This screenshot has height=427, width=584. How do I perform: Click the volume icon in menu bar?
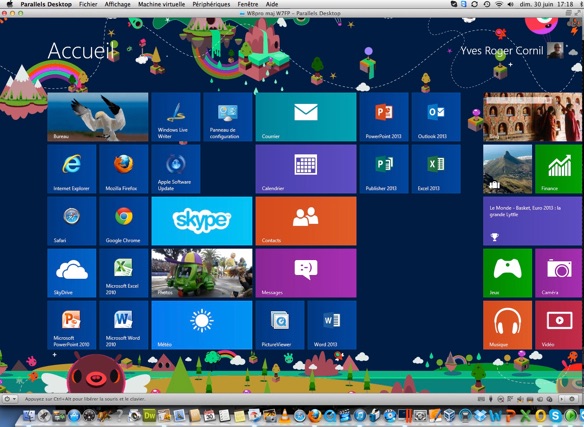tap(511, 4)
